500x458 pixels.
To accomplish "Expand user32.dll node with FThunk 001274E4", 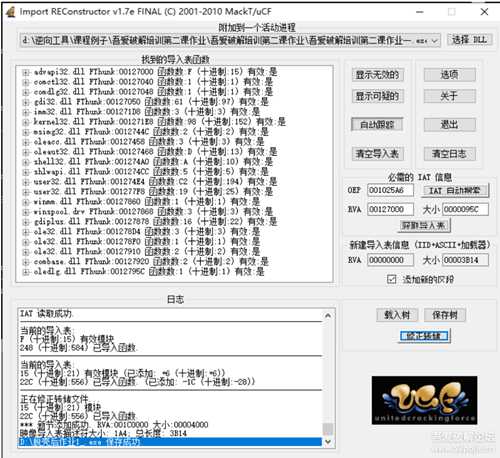I will [26, 182].
